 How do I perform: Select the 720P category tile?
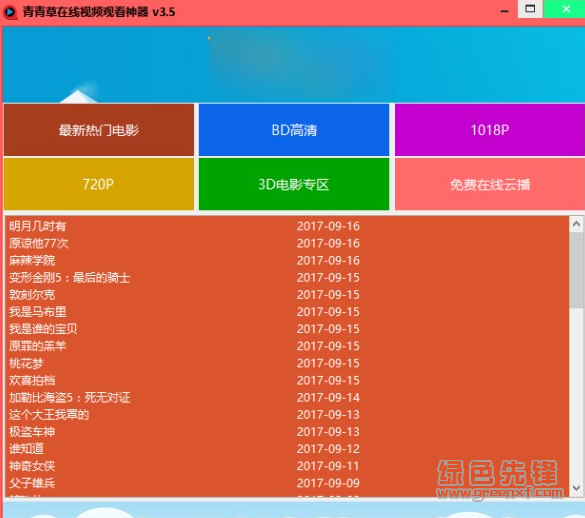click(x=99, y=184)
